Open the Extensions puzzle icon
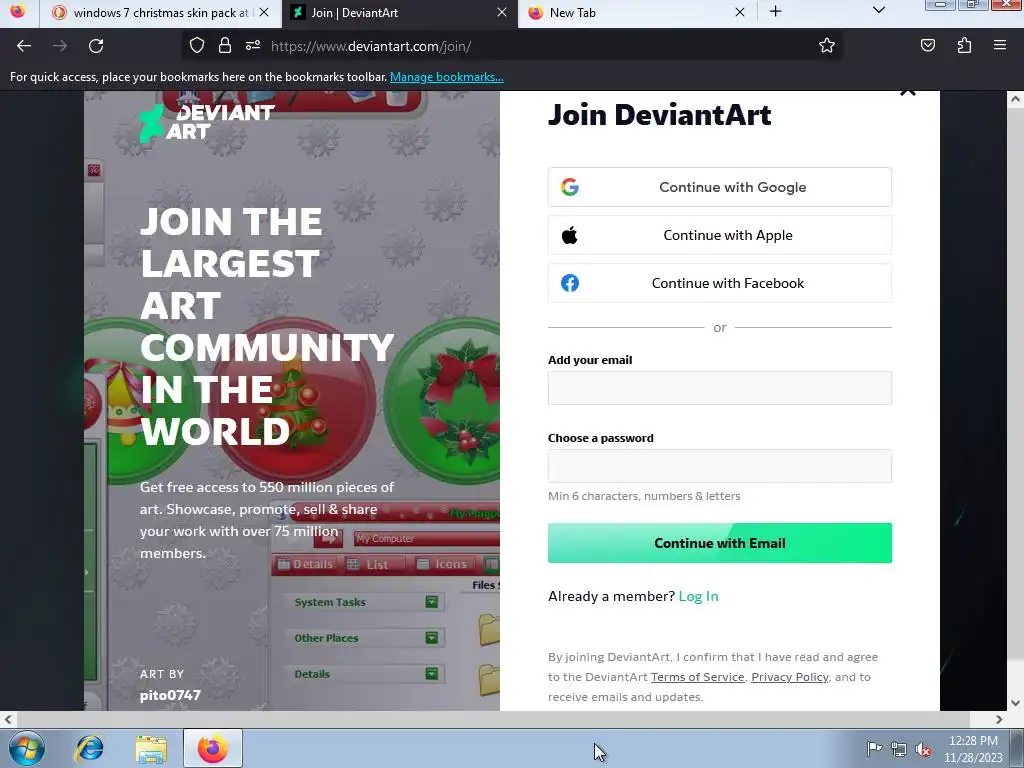This screenshot has height=768, width=1024. point(964,46)
